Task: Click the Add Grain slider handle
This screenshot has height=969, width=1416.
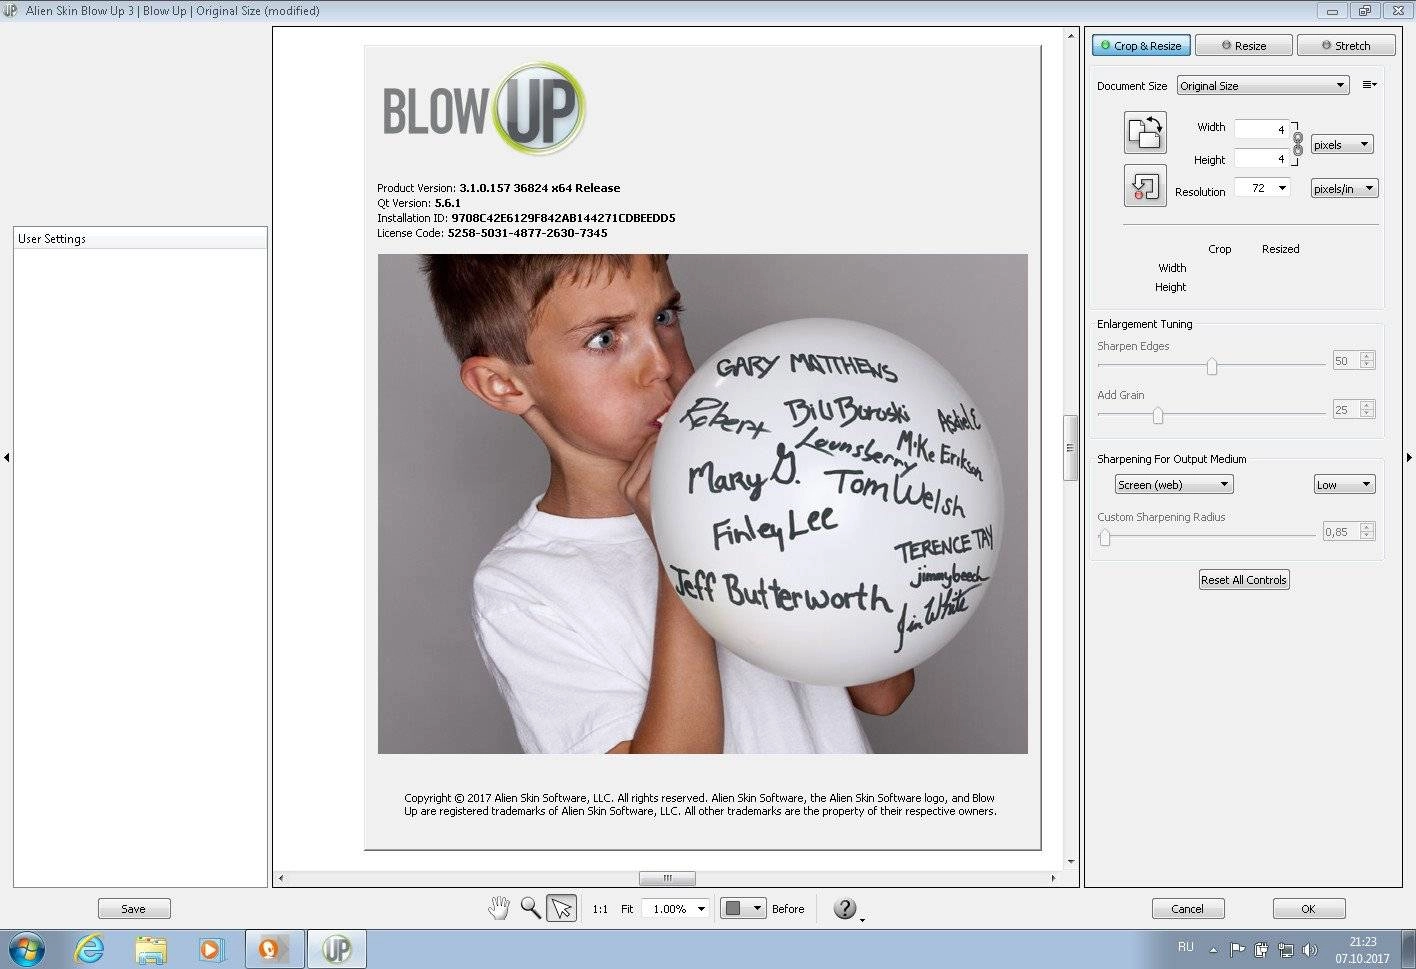Action: 1158,415
